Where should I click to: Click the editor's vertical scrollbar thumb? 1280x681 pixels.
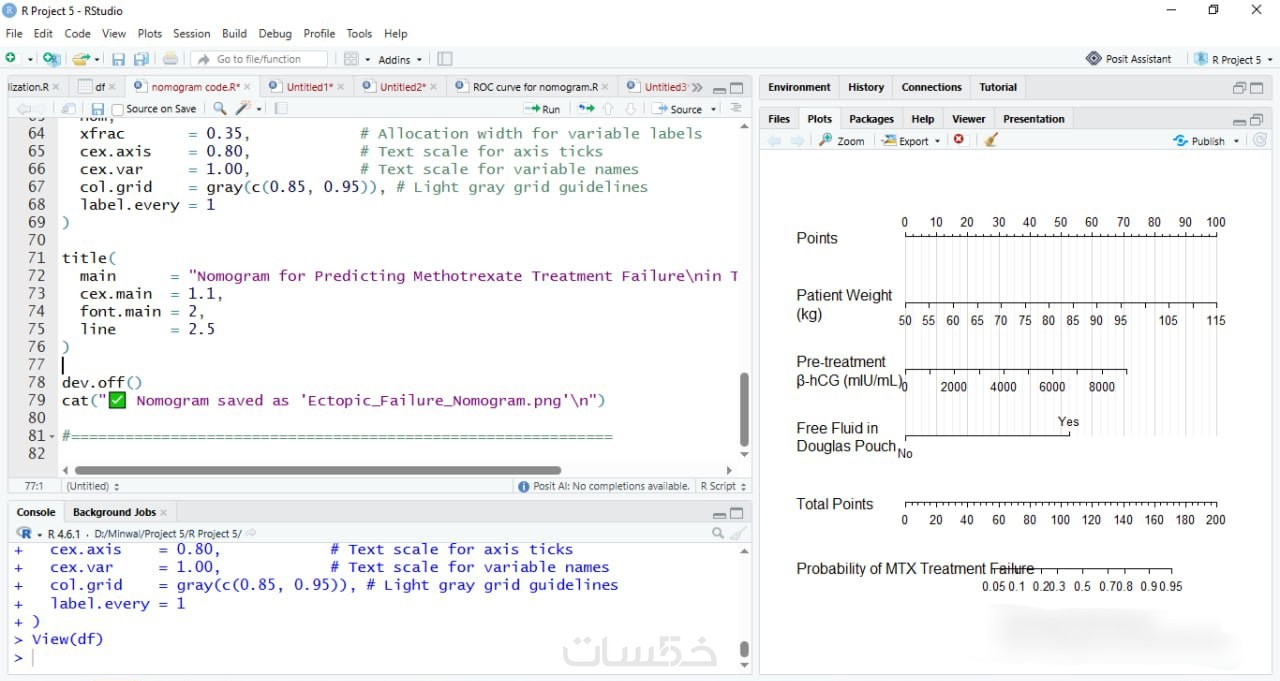[x=744, y=408]
